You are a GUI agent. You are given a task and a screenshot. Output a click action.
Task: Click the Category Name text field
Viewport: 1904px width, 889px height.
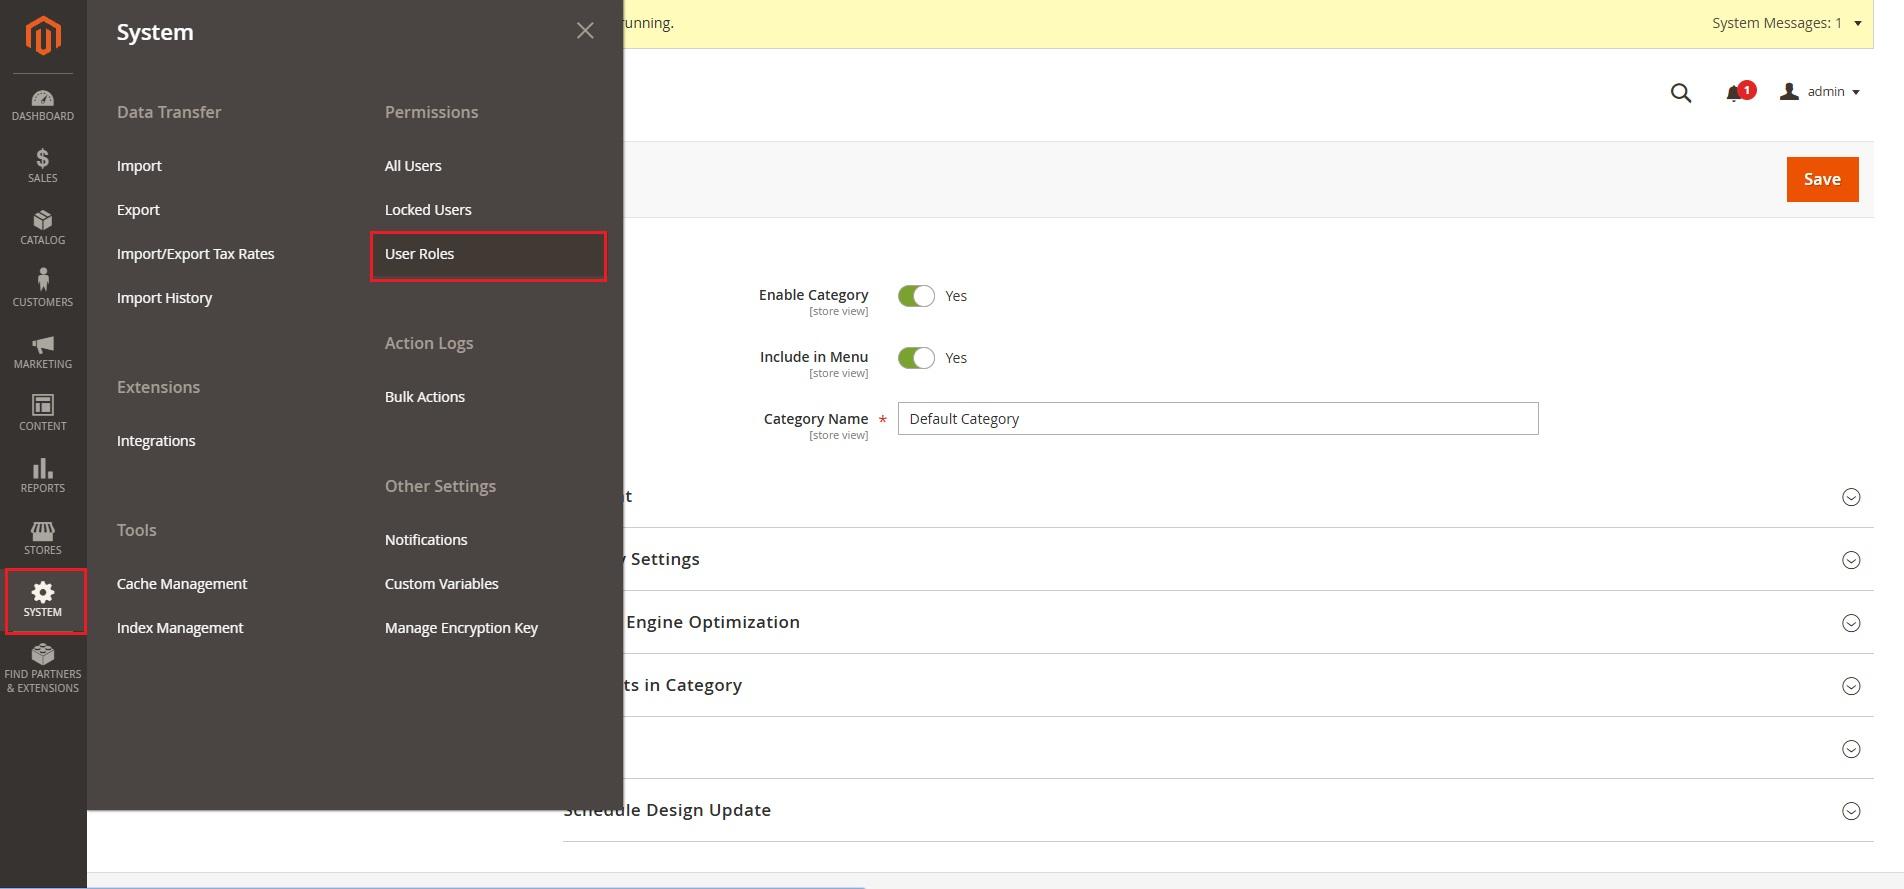1217,419
